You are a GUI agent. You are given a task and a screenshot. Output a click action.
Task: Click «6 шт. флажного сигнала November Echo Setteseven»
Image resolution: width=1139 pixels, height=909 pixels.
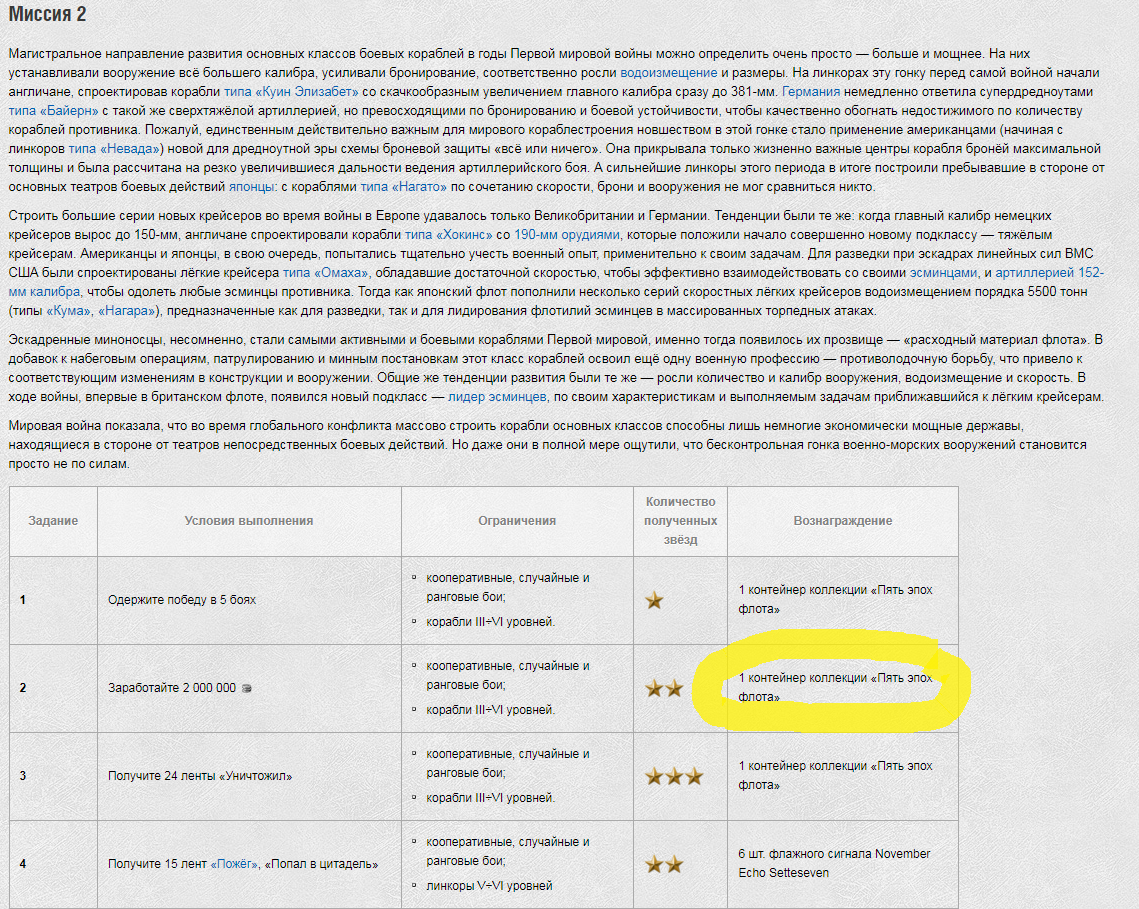835,863
